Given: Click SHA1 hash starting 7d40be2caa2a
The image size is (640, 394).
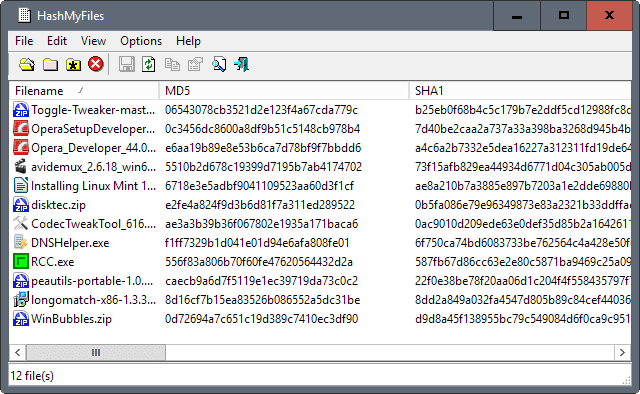Looking at the screenshot, I should coord(523,129).
